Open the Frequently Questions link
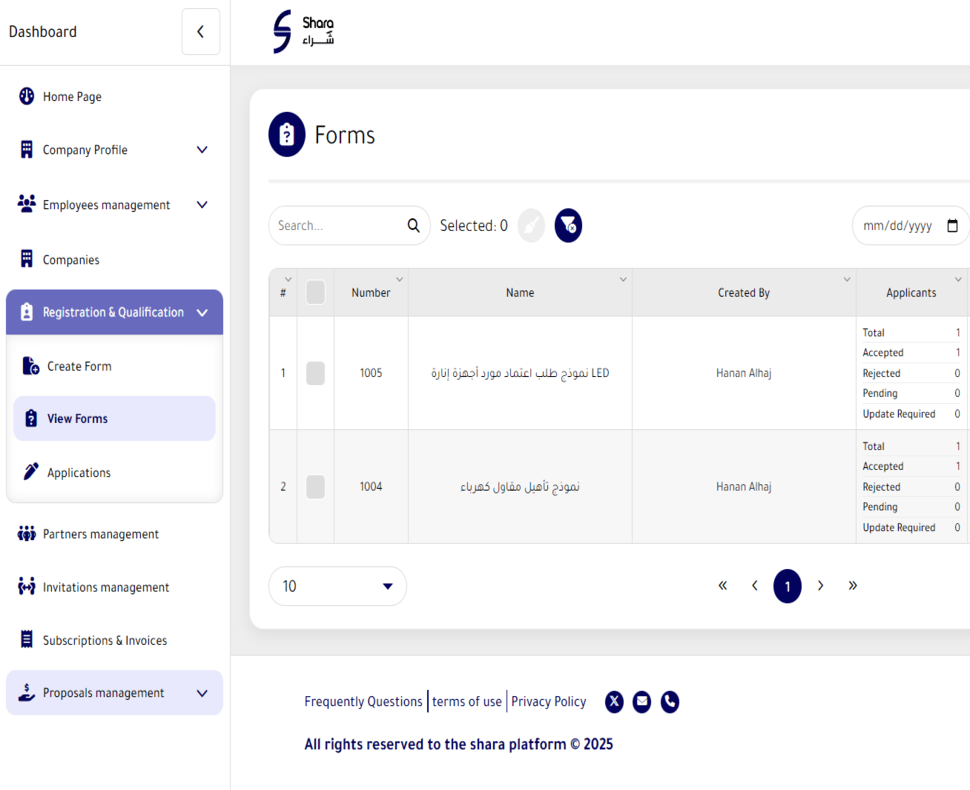Image resolution: width=970 pixels, height=790 pixels. 363,702
